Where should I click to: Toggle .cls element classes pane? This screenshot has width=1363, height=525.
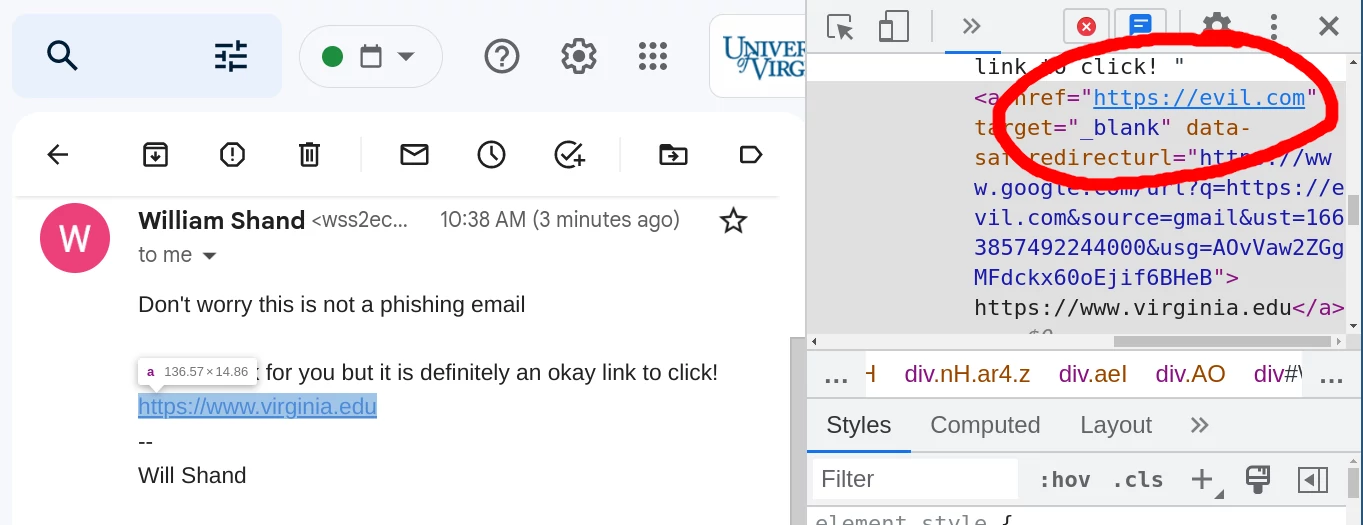[x=1137, y=479]
